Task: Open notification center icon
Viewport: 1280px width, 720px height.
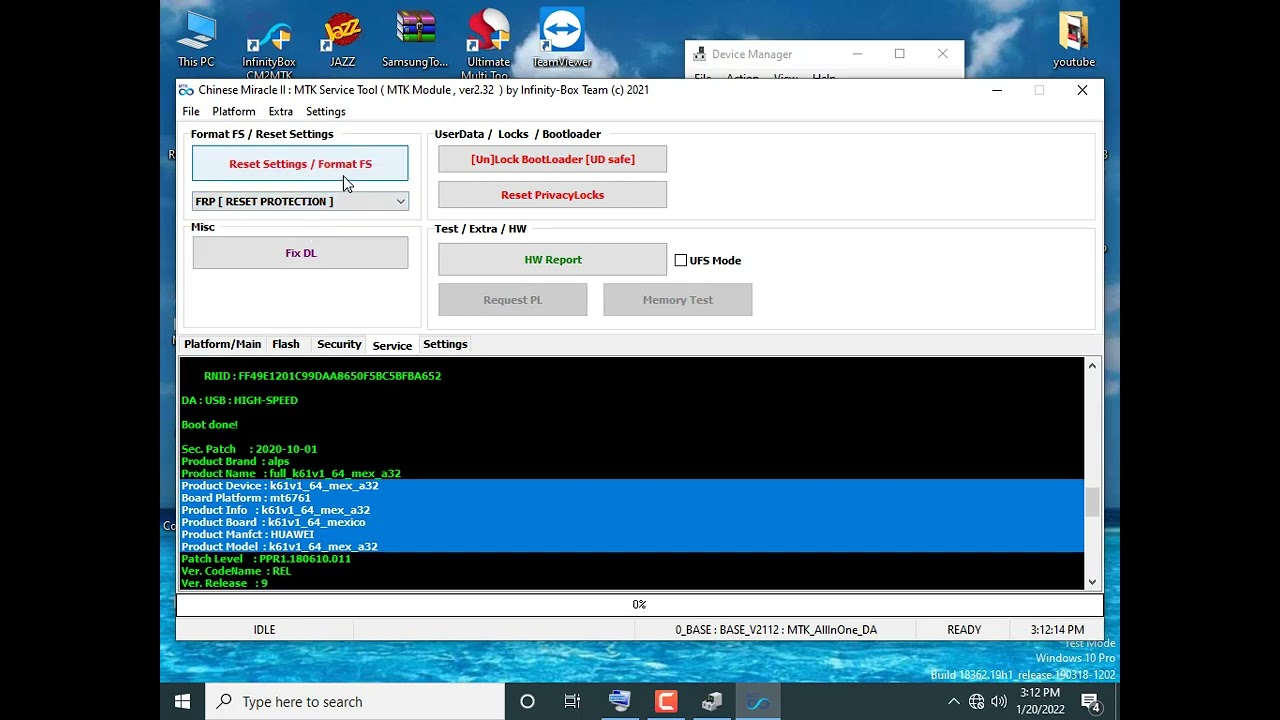Action: [x=1091, y=702]
